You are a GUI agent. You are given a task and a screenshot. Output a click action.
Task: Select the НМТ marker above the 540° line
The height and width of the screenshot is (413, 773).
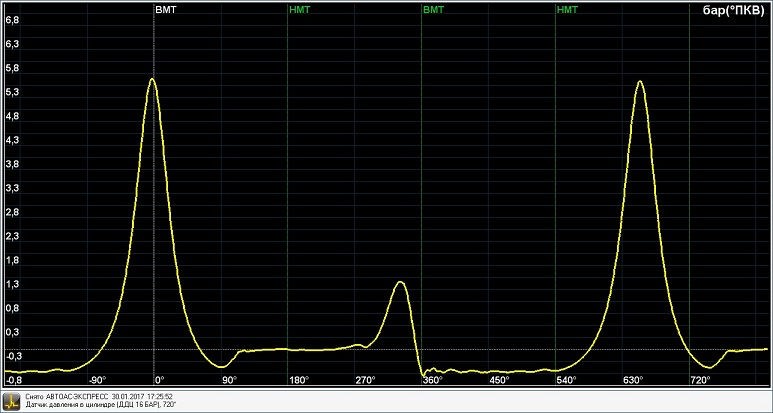(567, 10)
